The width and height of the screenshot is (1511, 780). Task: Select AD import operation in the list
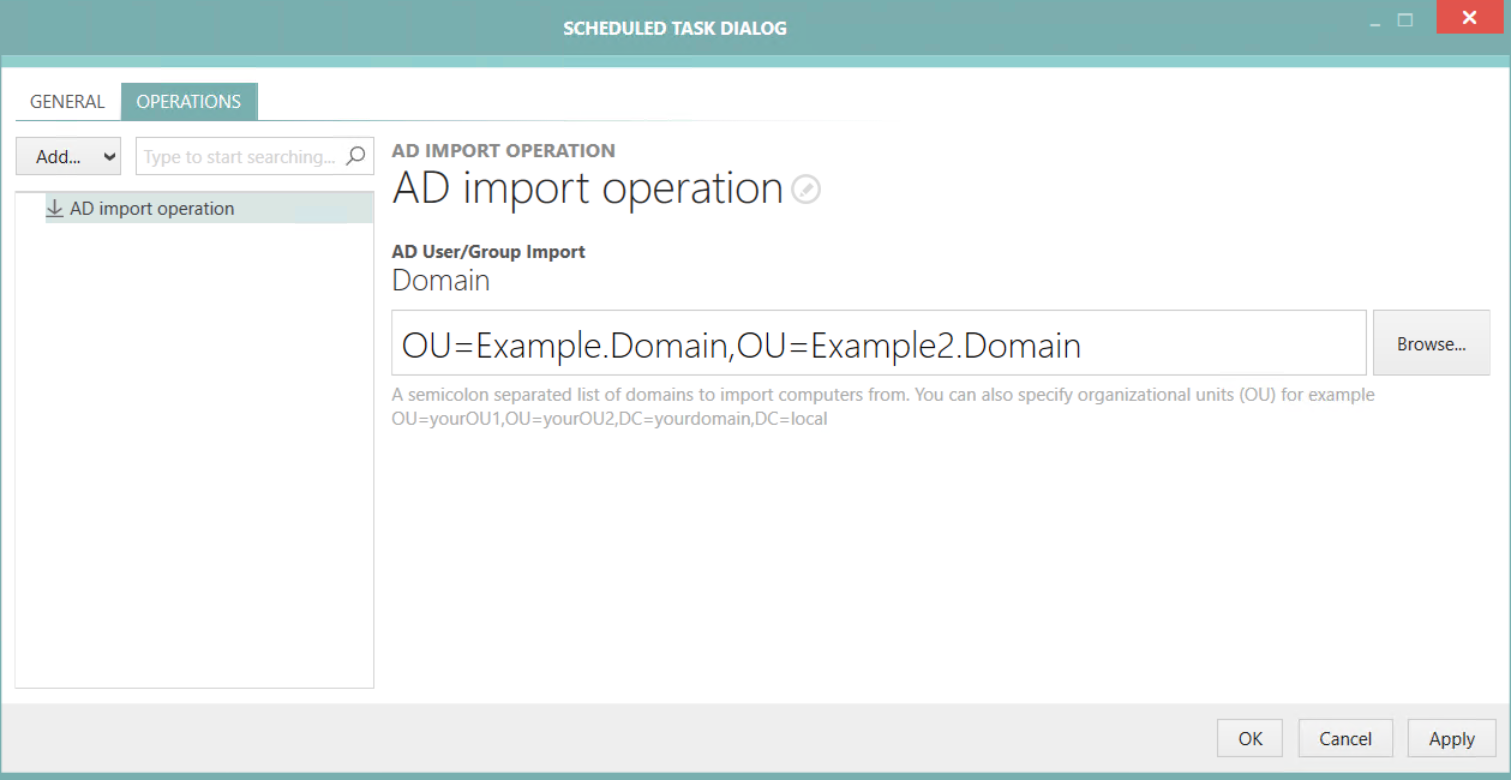152,208
